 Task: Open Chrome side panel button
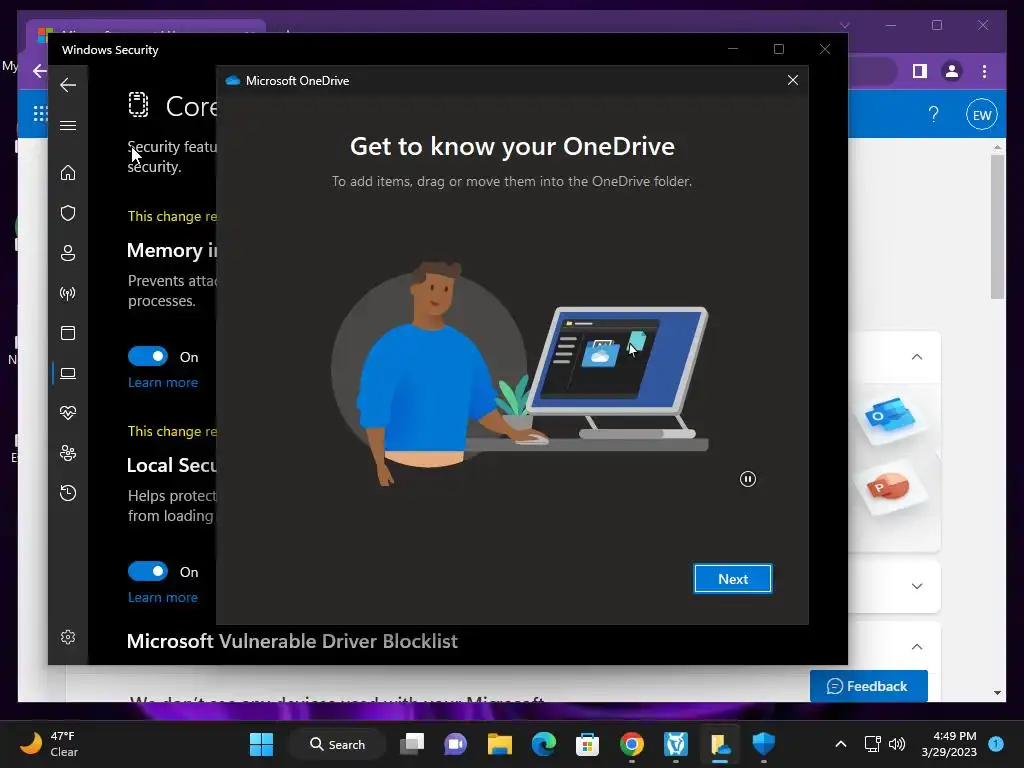tap(920, 71)
